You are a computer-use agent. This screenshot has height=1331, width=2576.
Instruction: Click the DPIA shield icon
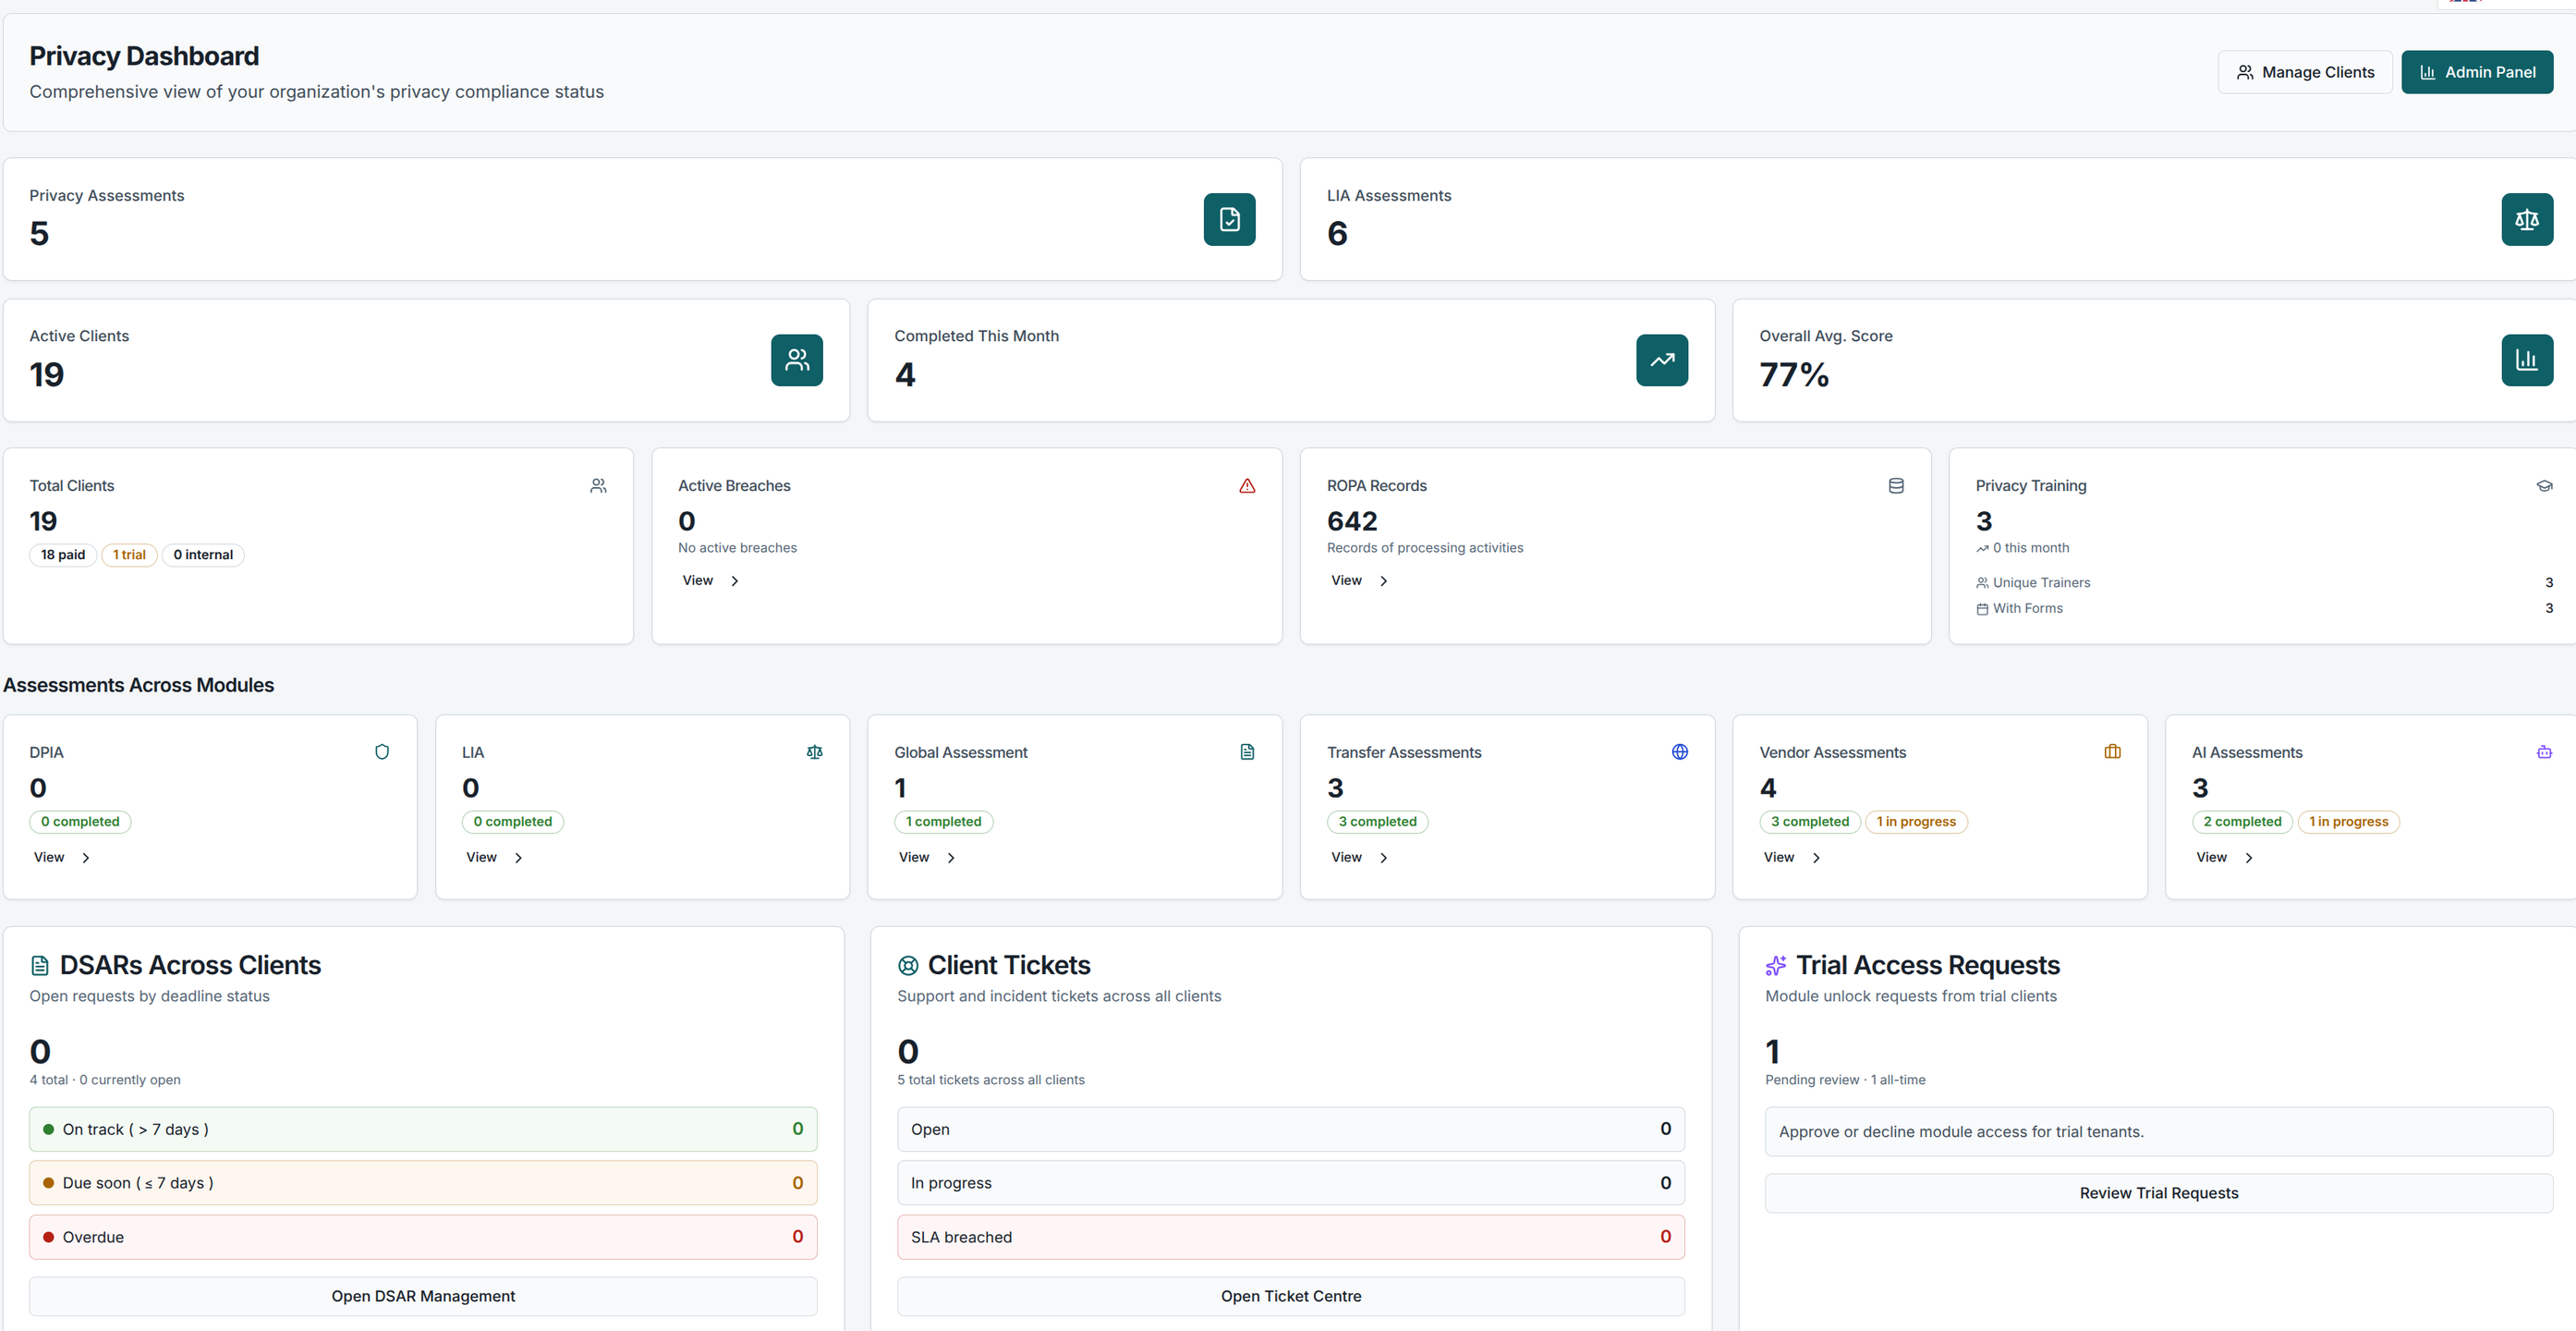pyautogui.click(x=381, y=752)
